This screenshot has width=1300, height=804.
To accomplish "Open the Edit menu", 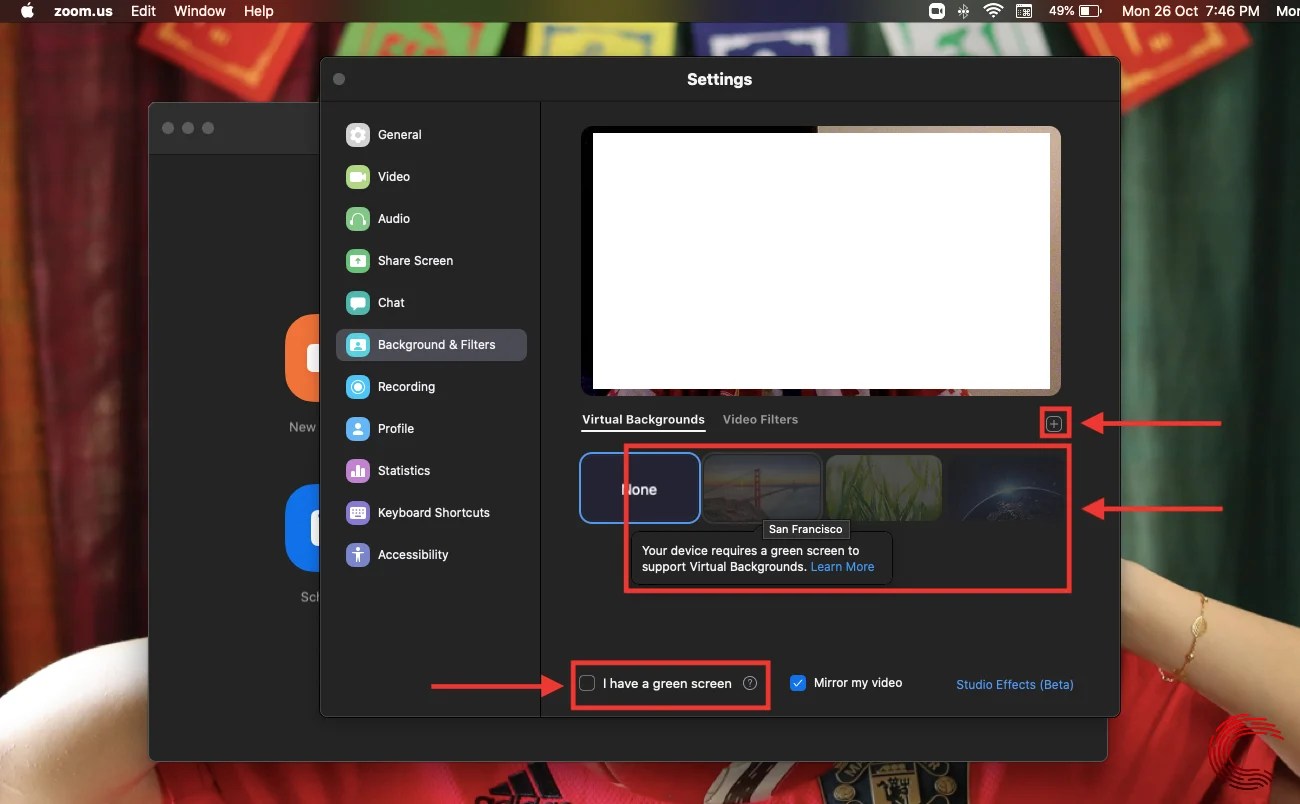I will [x=143, y=11].
